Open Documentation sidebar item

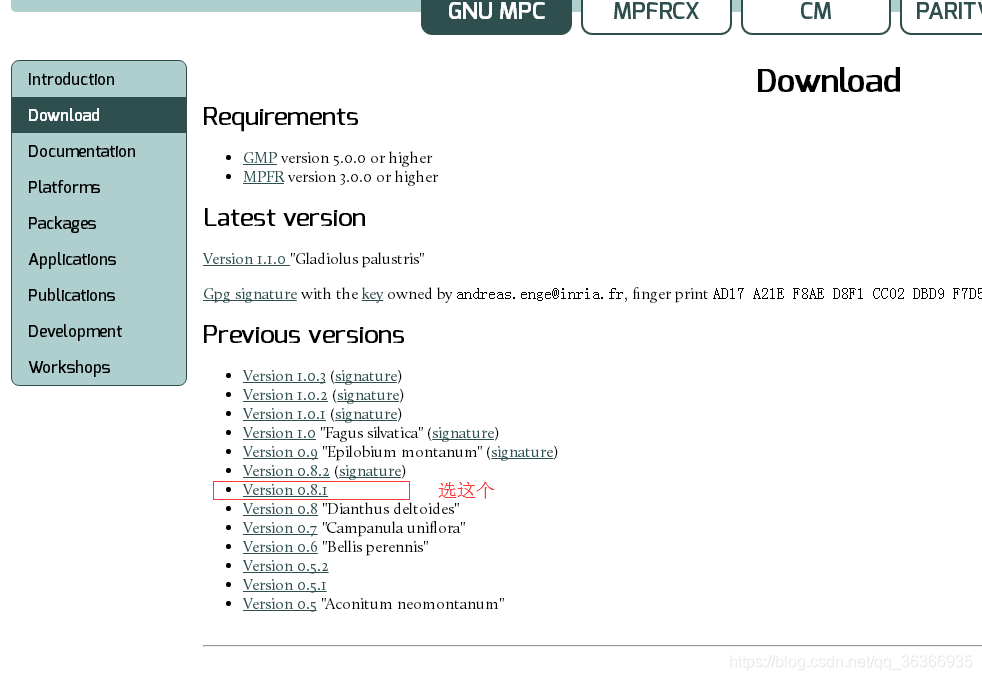99,151
